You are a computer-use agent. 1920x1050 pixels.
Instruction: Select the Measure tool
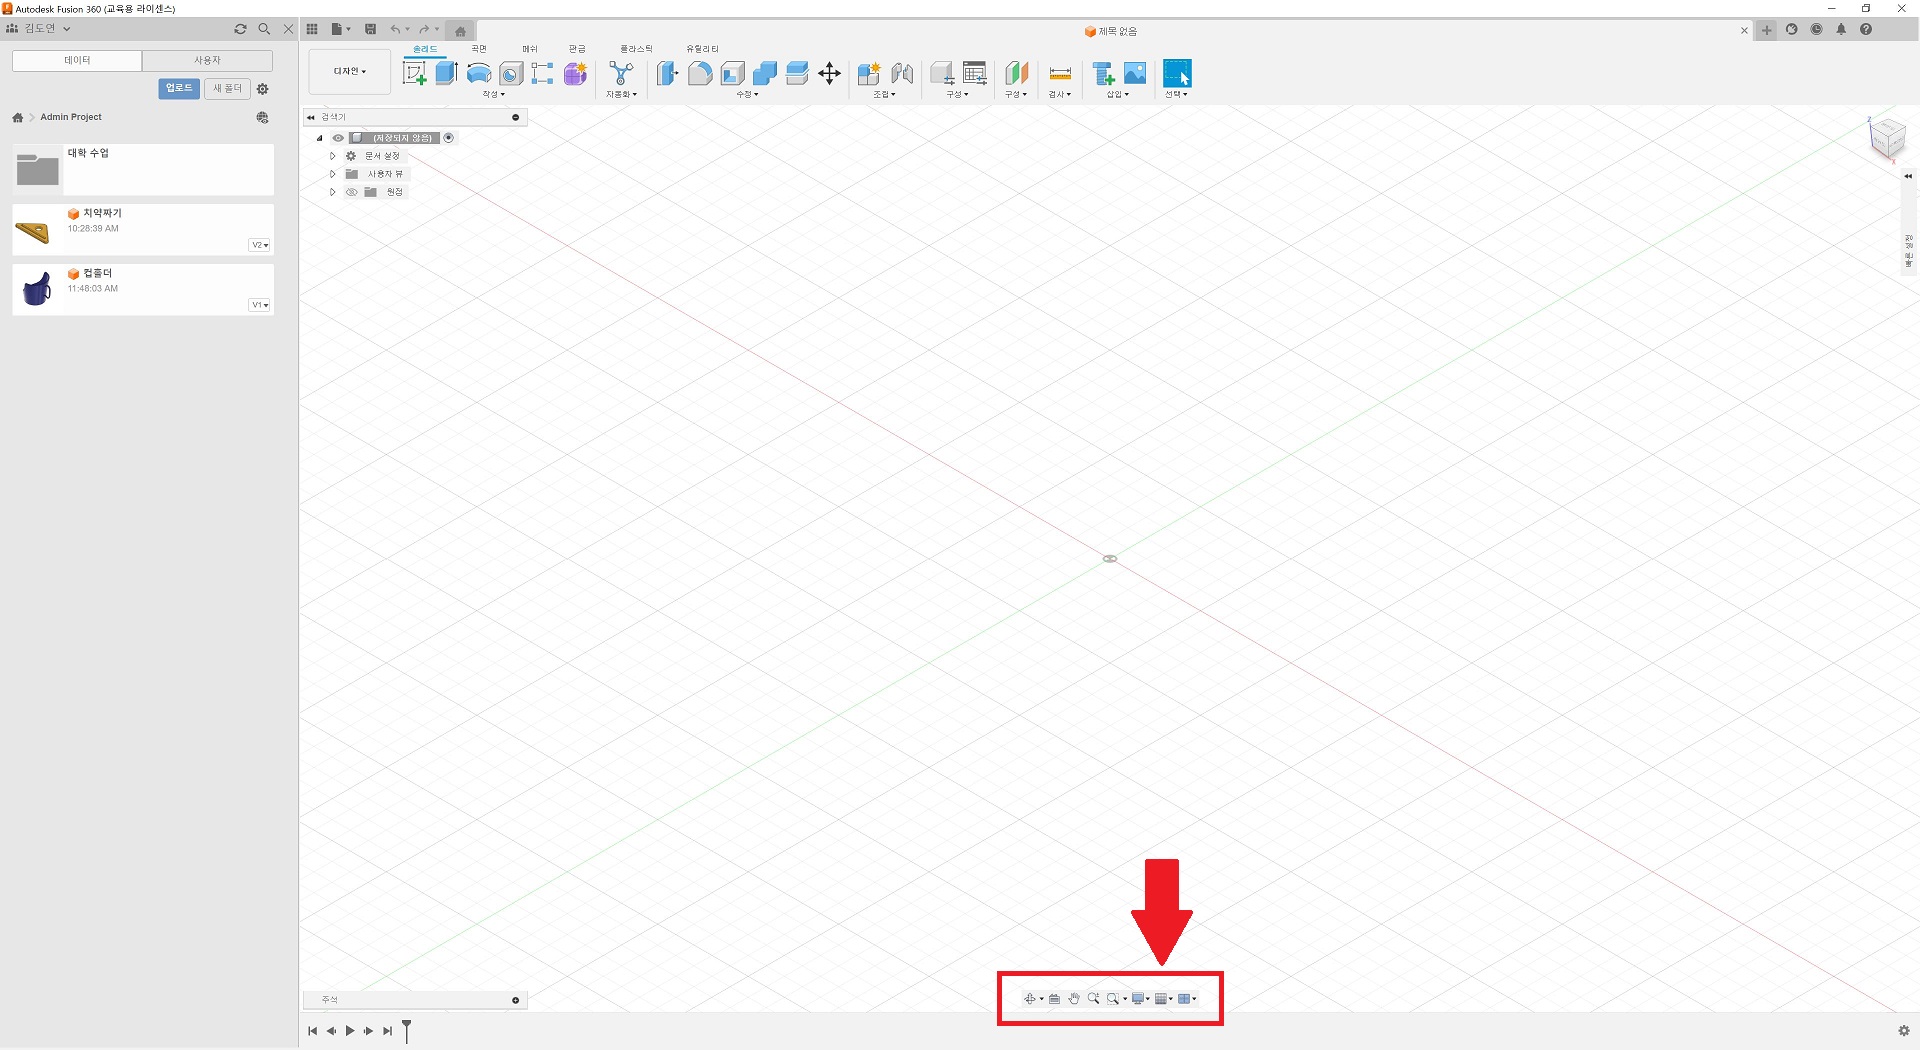(1060, 73)
